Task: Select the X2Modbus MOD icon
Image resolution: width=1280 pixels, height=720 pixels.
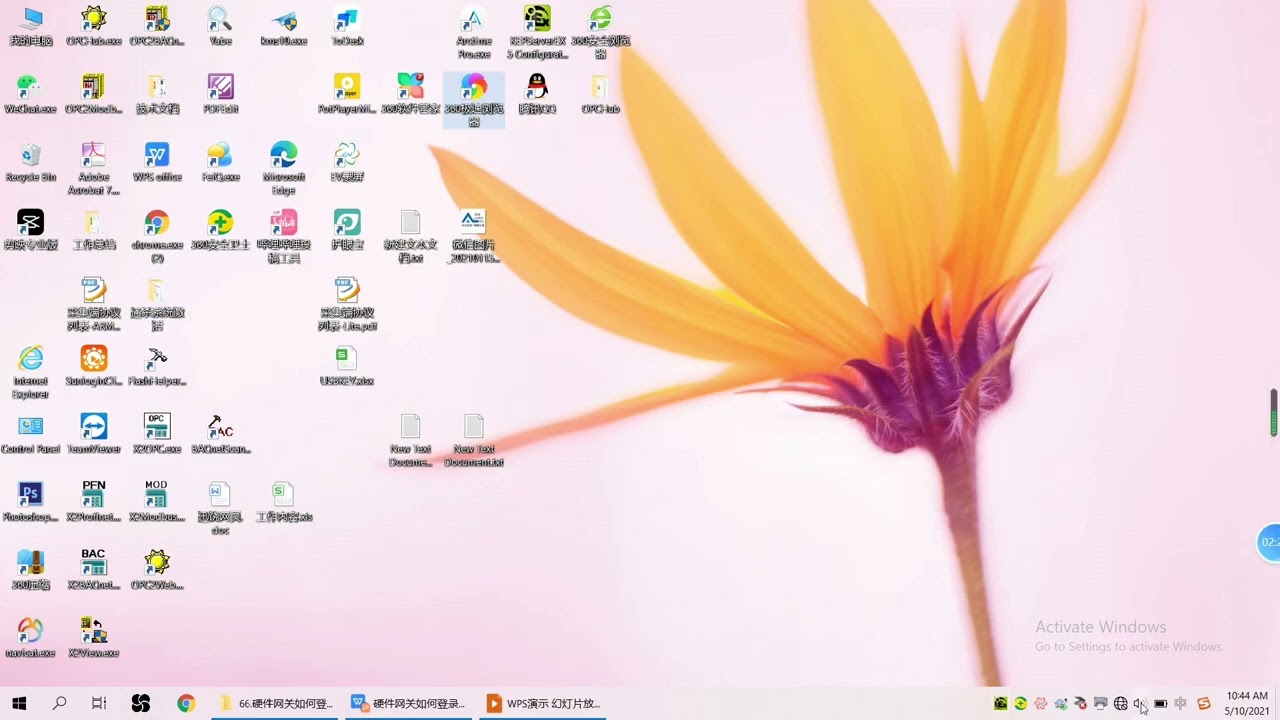Action: coord(157,502)
